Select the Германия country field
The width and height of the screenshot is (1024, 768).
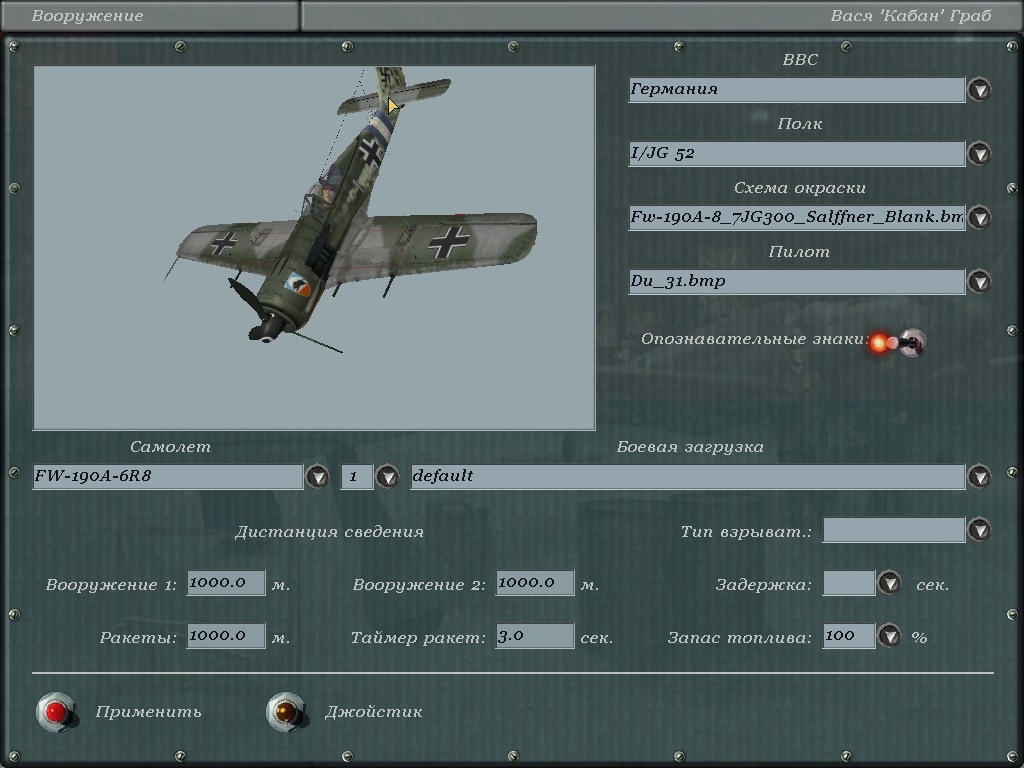[x=796, y=90]
